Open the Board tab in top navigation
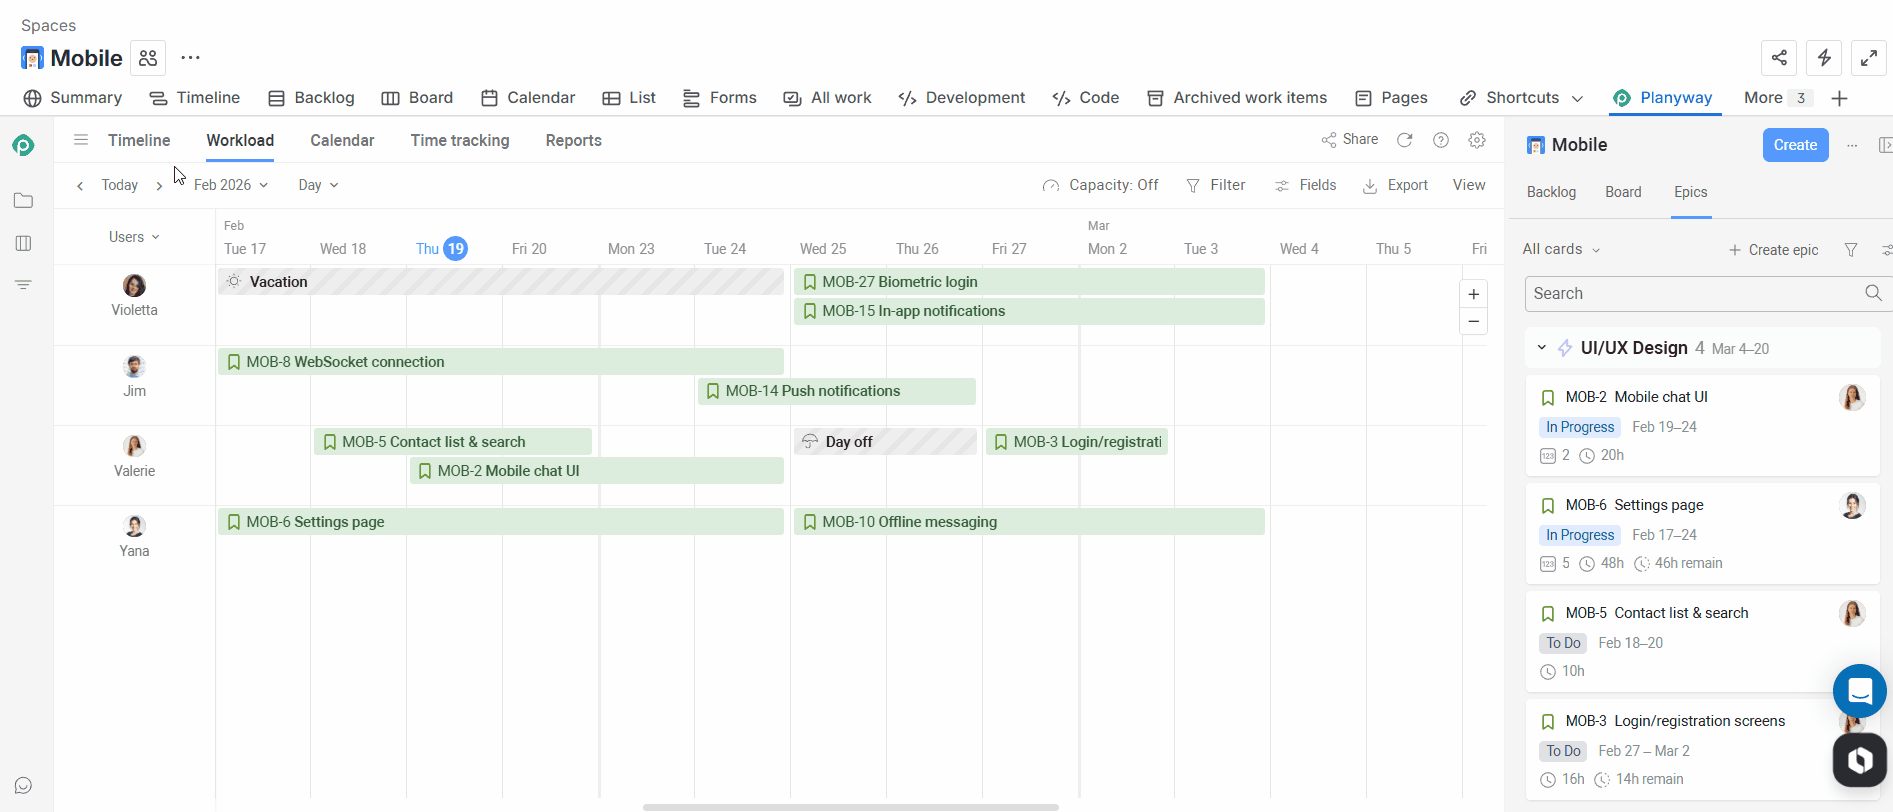1893x812 pixels. (x=418, y=98)
